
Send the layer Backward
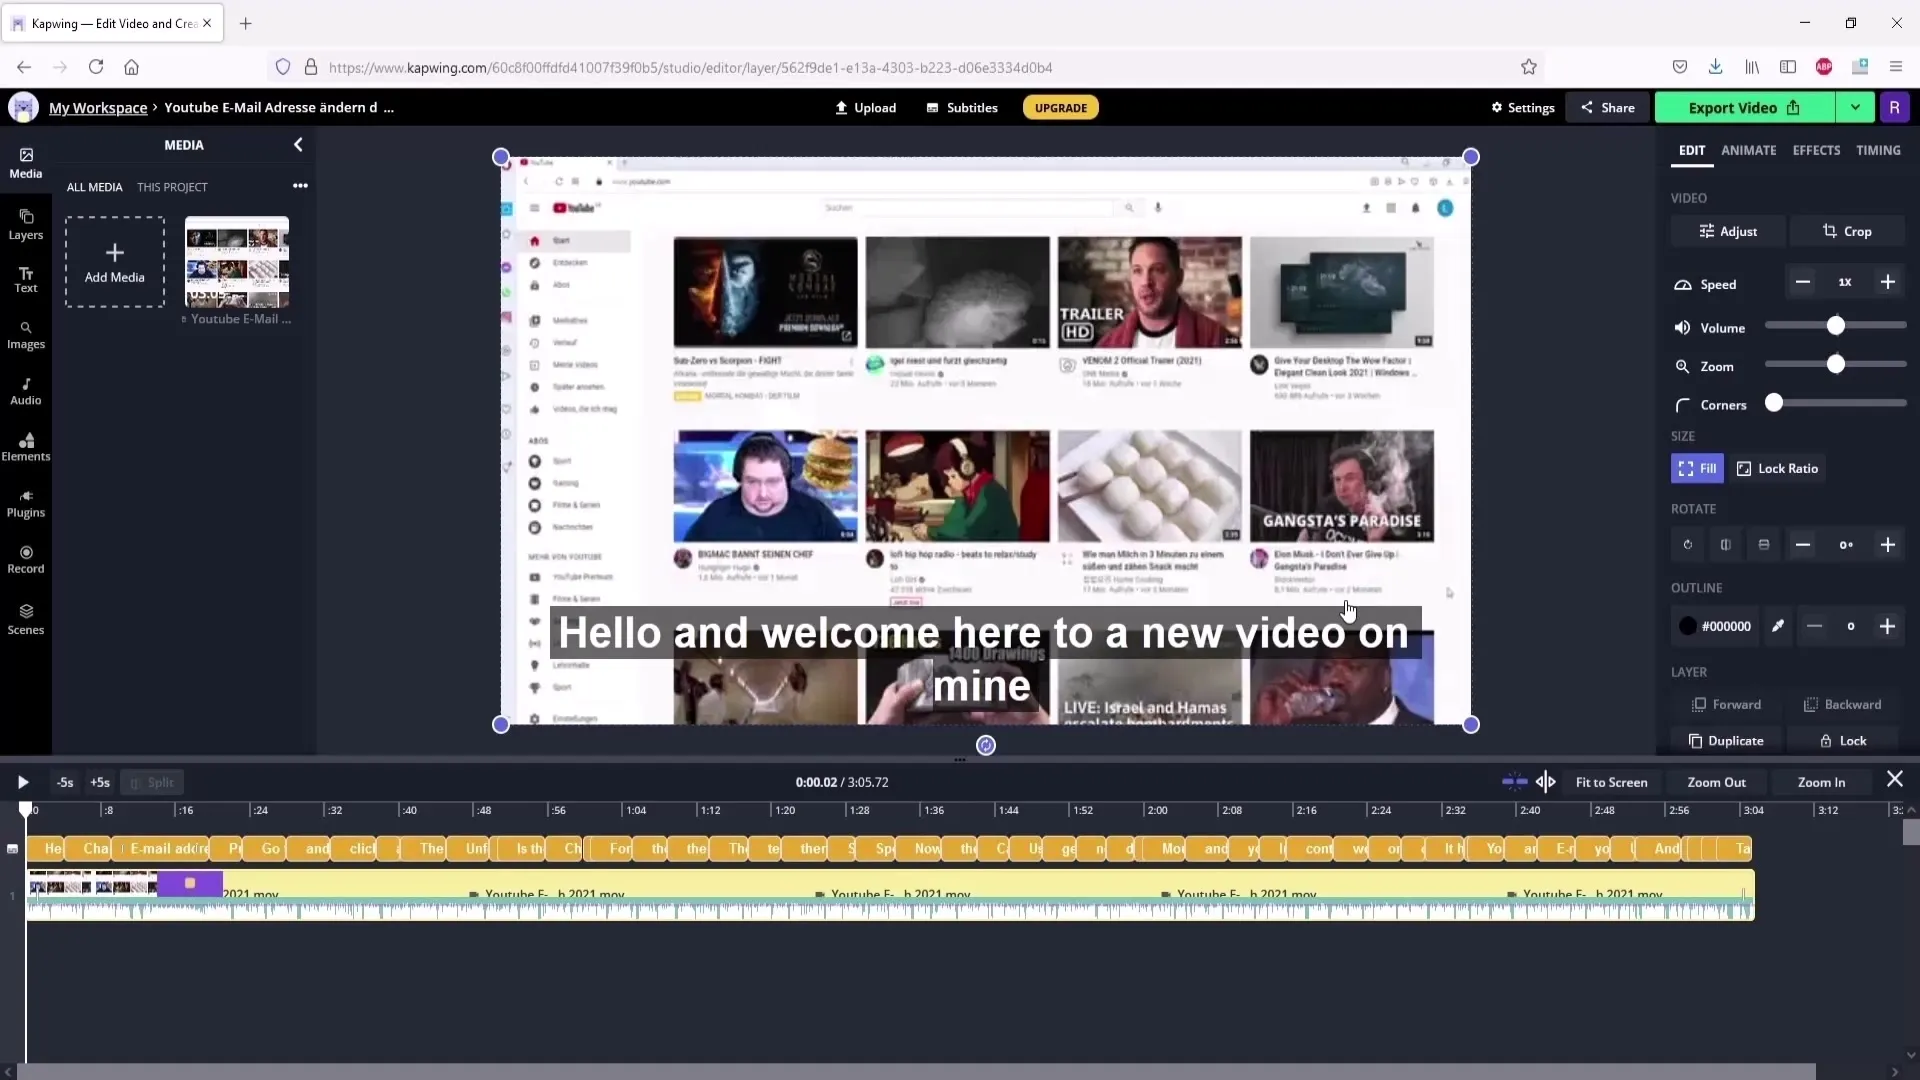coord(1842,705)
